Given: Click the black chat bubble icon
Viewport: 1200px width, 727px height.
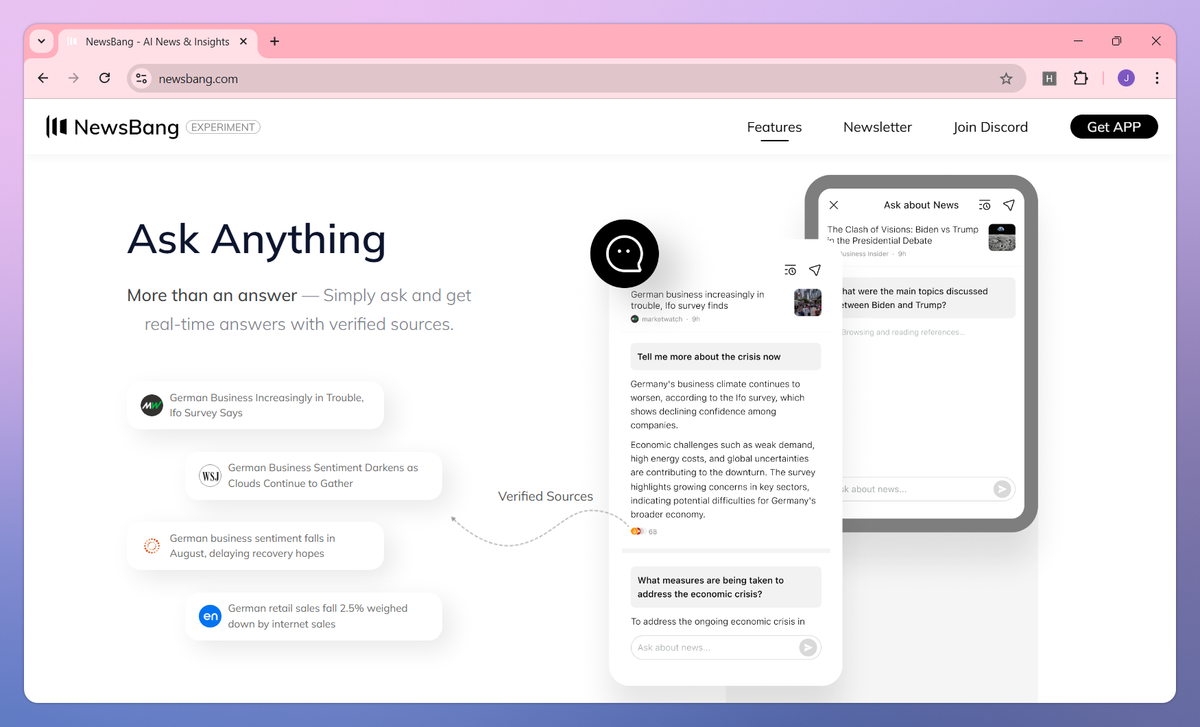Looking at the screenshot, I should (x=623, y=253).
